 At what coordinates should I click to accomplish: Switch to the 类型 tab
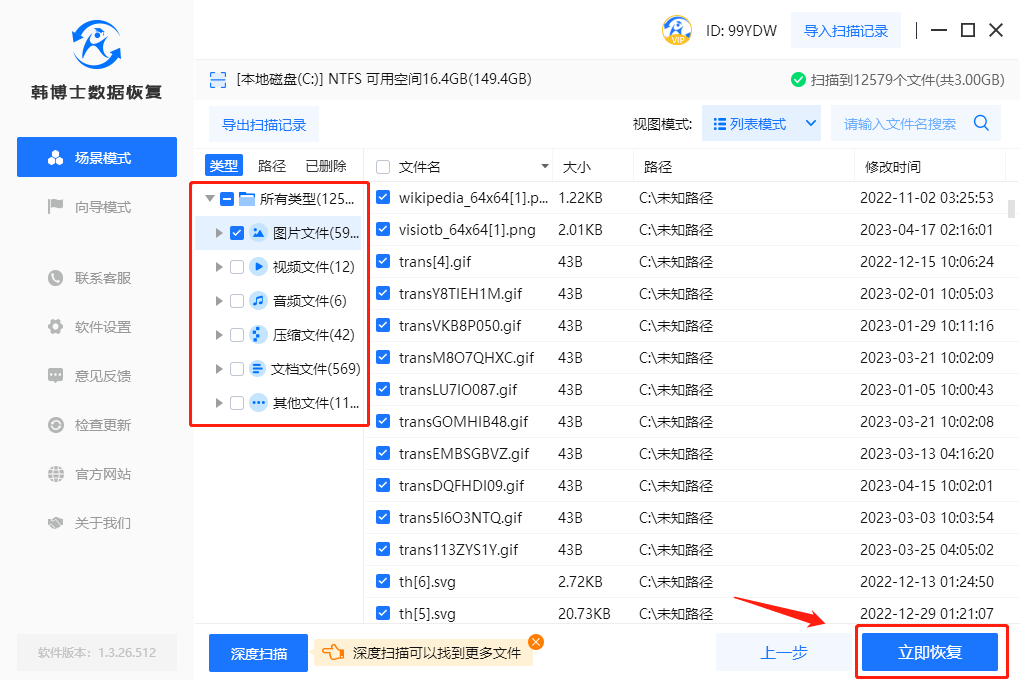(224, 166)
